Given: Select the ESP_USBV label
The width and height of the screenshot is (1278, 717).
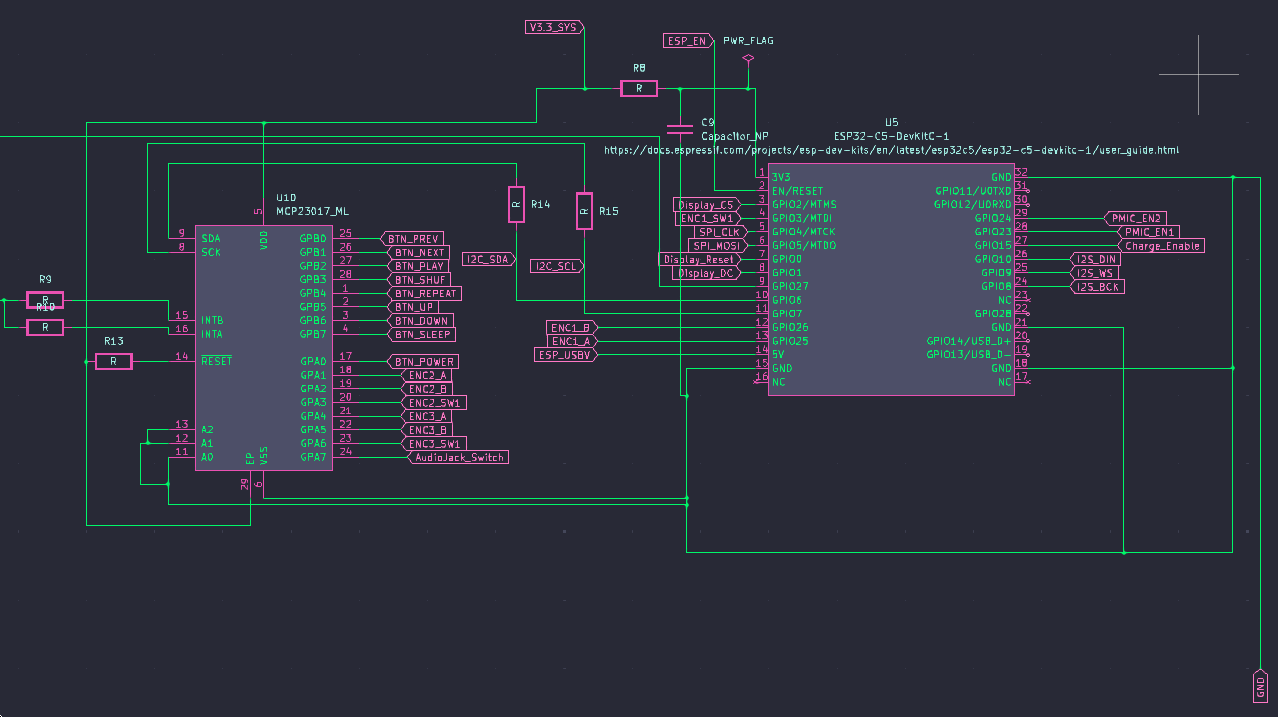Looking at the screenshot, I should pos(567,354).
